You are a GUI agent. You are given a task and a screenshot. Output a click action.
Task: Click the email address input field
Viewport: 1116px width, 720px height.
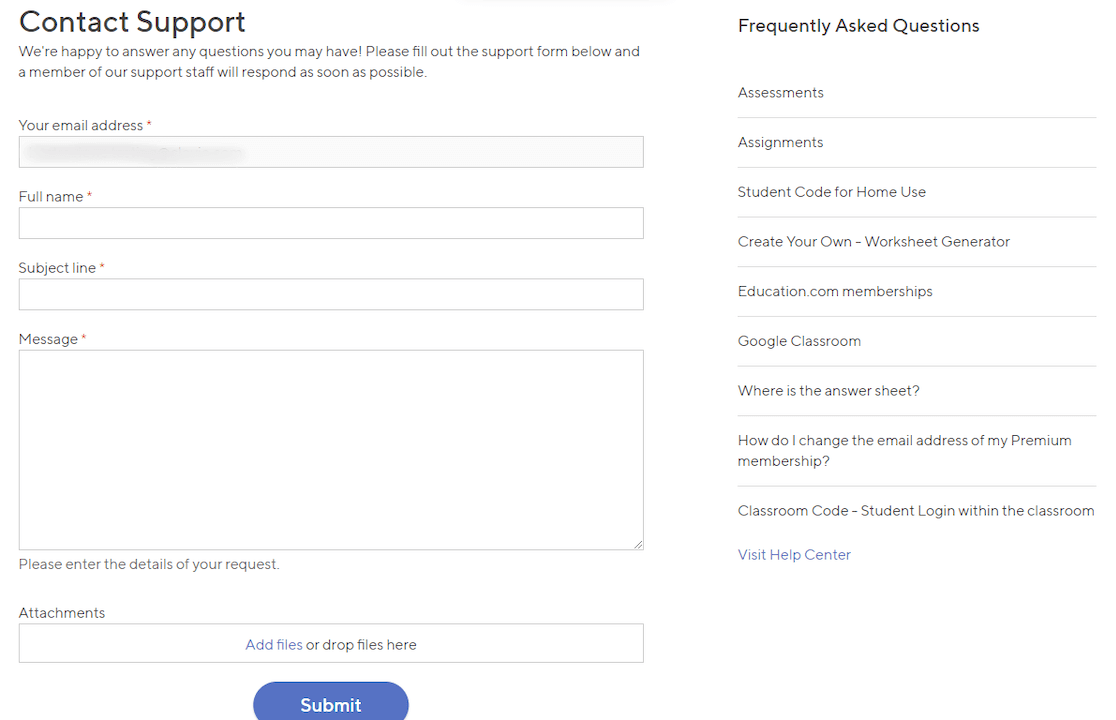(330, 151)
